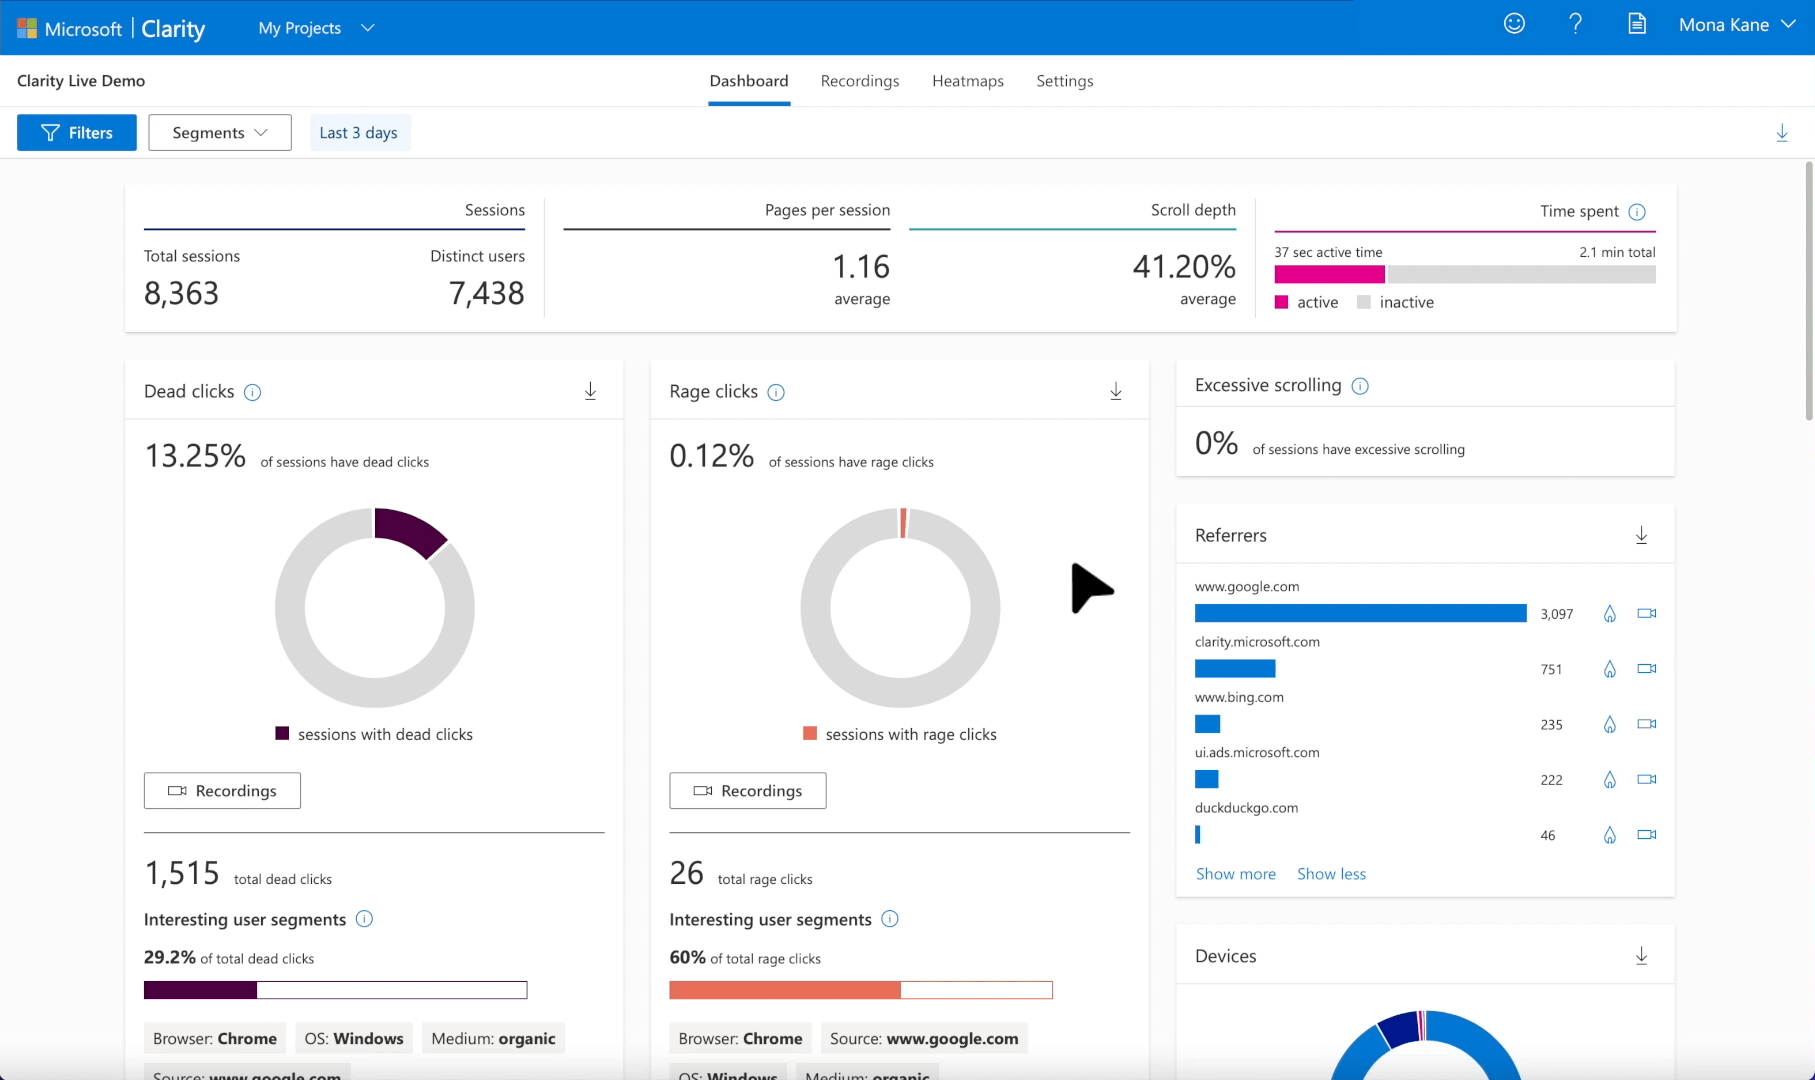Download the Rage clicks card data
This screenshot has height=1080, width=1815.
(1116, 391)
